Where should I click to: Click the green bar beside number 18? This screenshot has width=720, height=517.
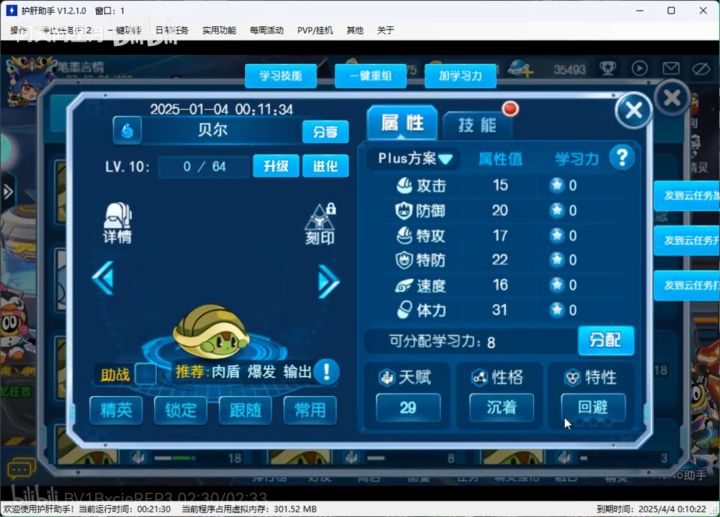click(x=174, y=458)
